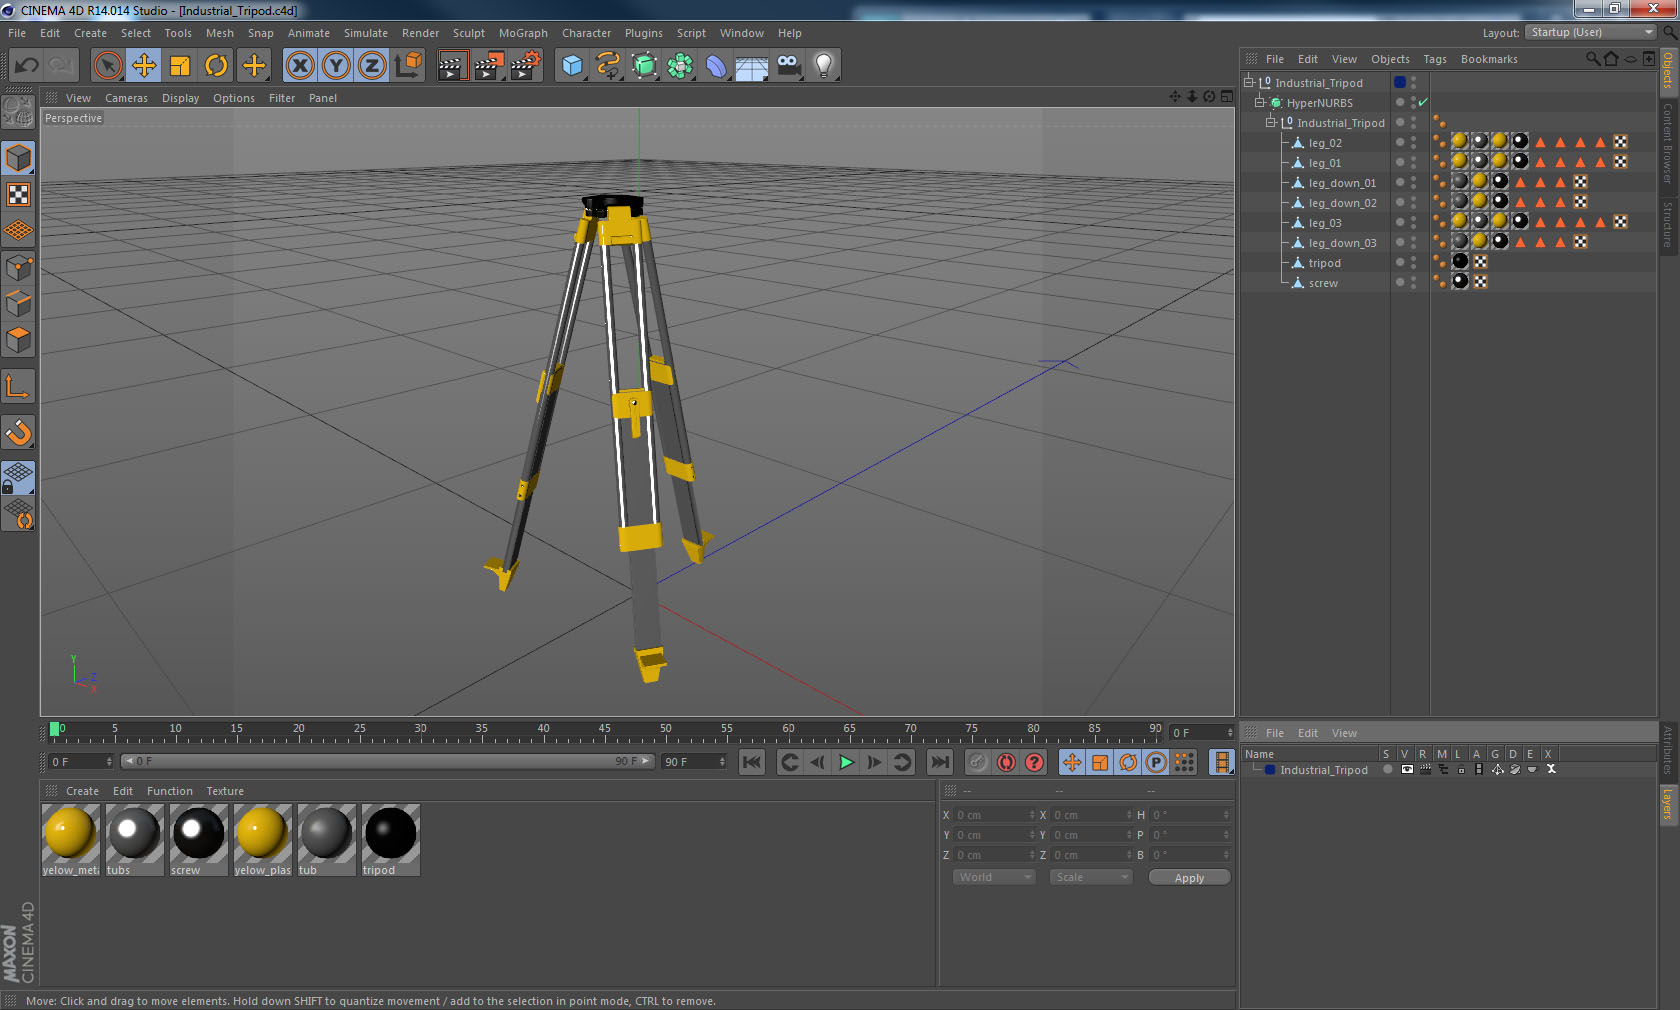Collapse the top Industrial_Tripod tree node
The image size is (1680, 1010).
pos(1248,82)
